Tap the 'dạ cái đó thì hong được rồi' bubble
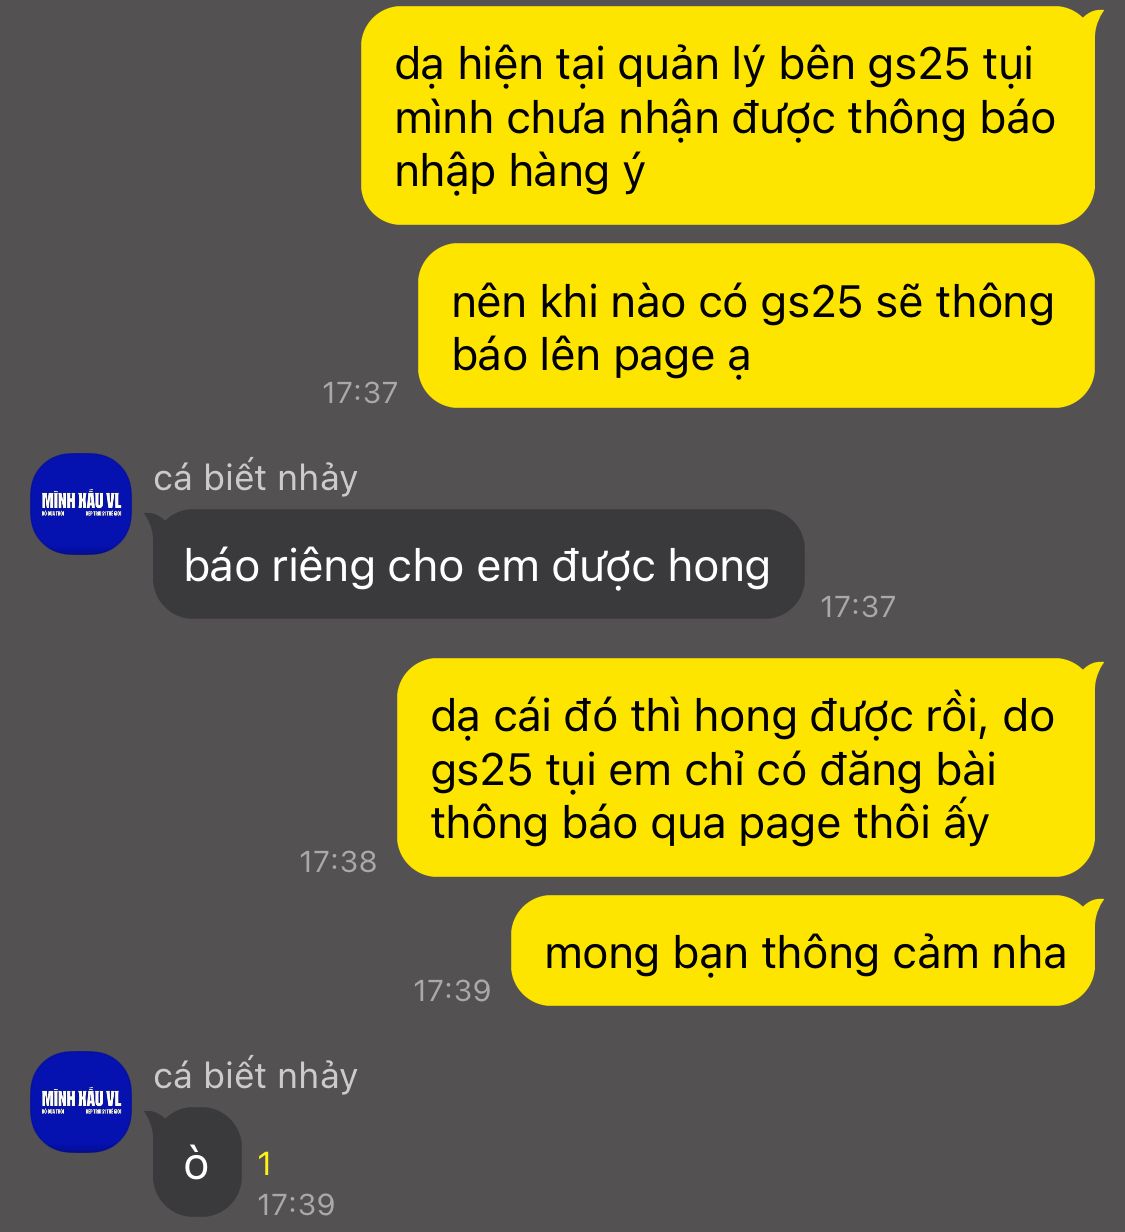Screen dimensions: 1125x1232 (746, 768)
